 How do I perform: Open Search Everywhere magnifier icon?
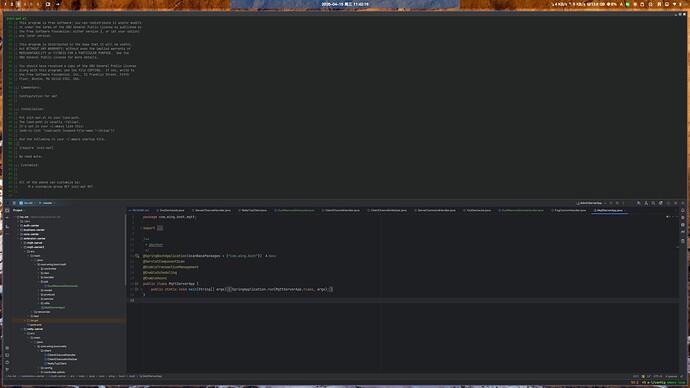click(x=653, y=203)
